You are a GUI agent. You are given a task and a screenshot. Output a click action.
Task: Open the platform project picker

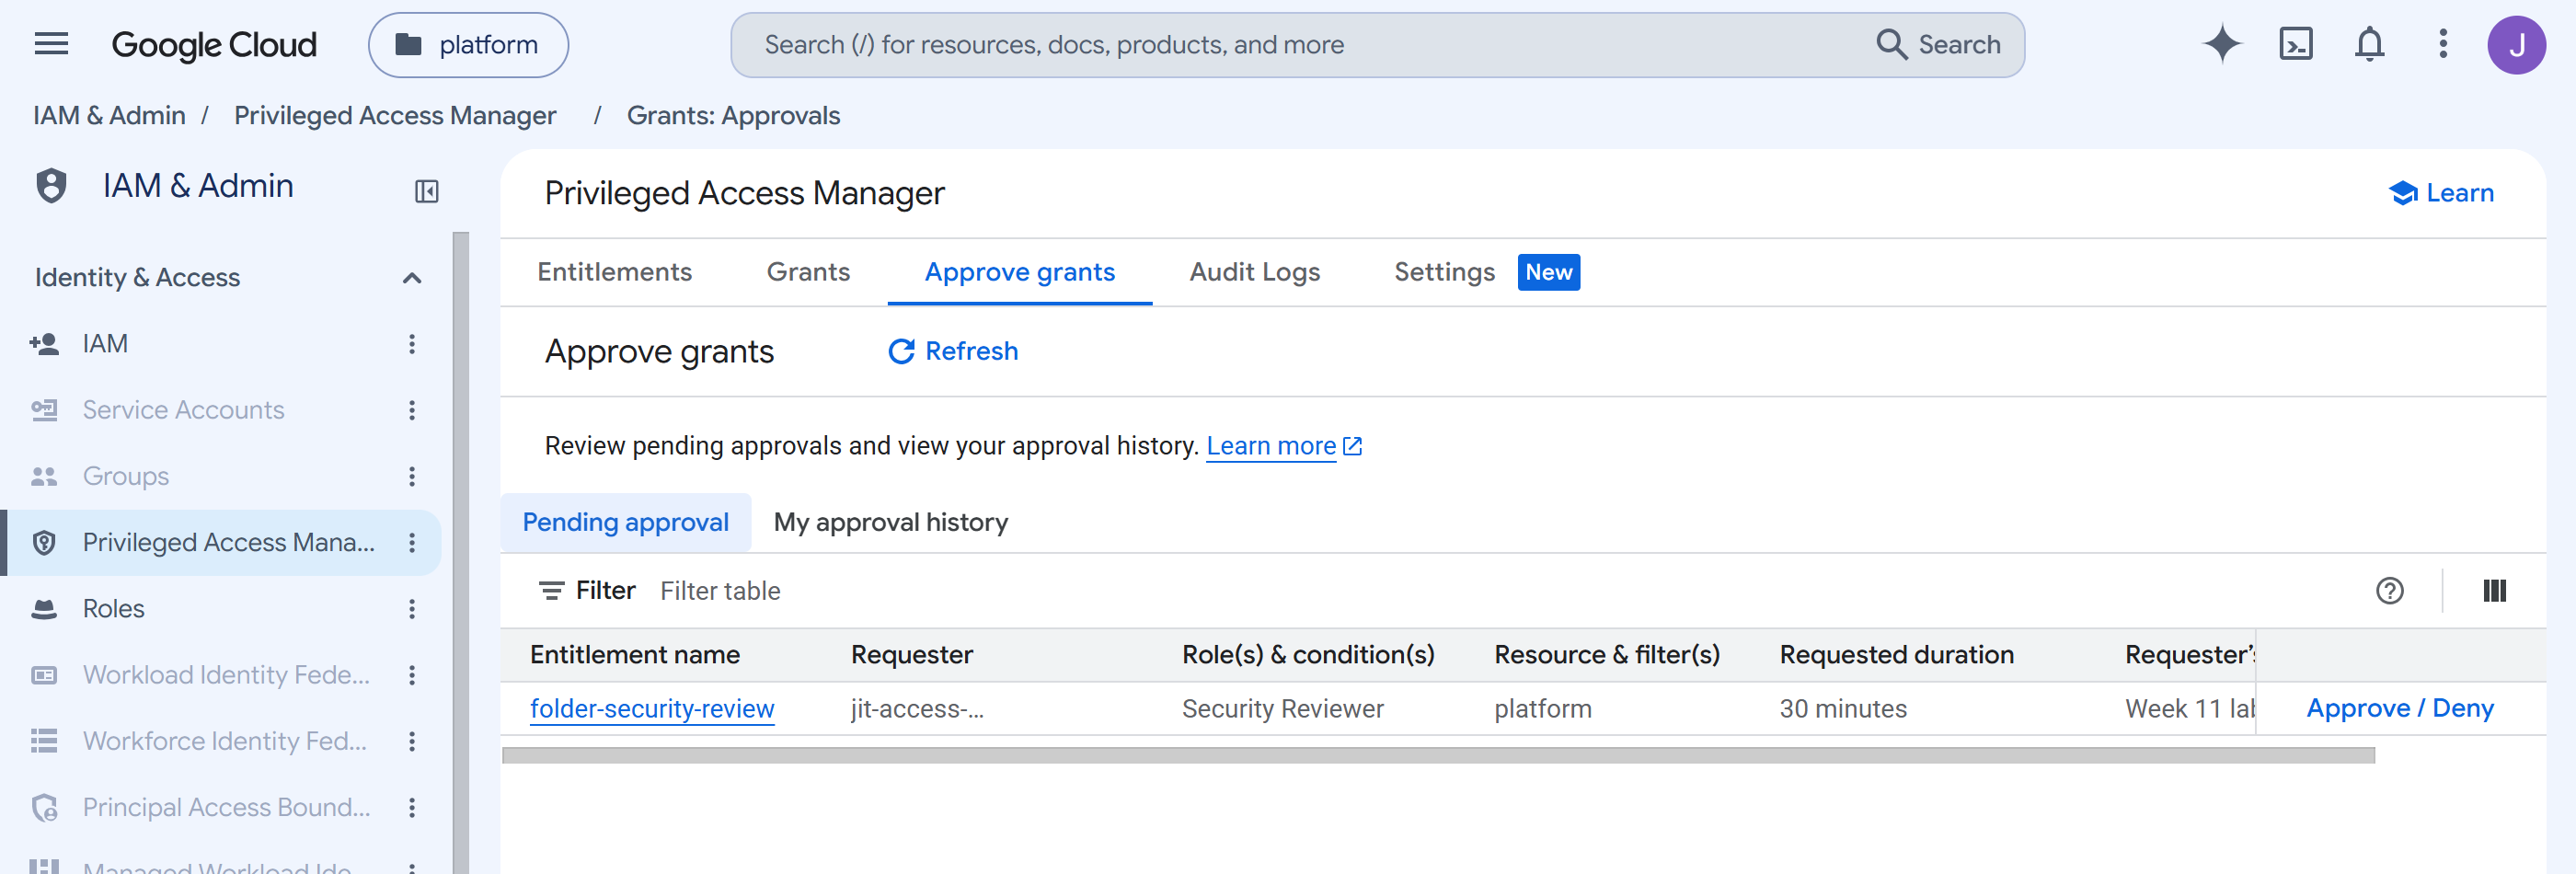[x=468, y=45]
